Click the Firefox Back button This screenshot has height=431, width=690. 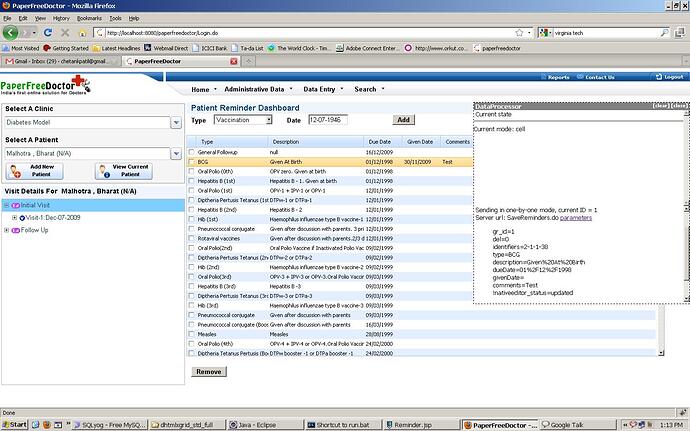(x=11, y=33)
